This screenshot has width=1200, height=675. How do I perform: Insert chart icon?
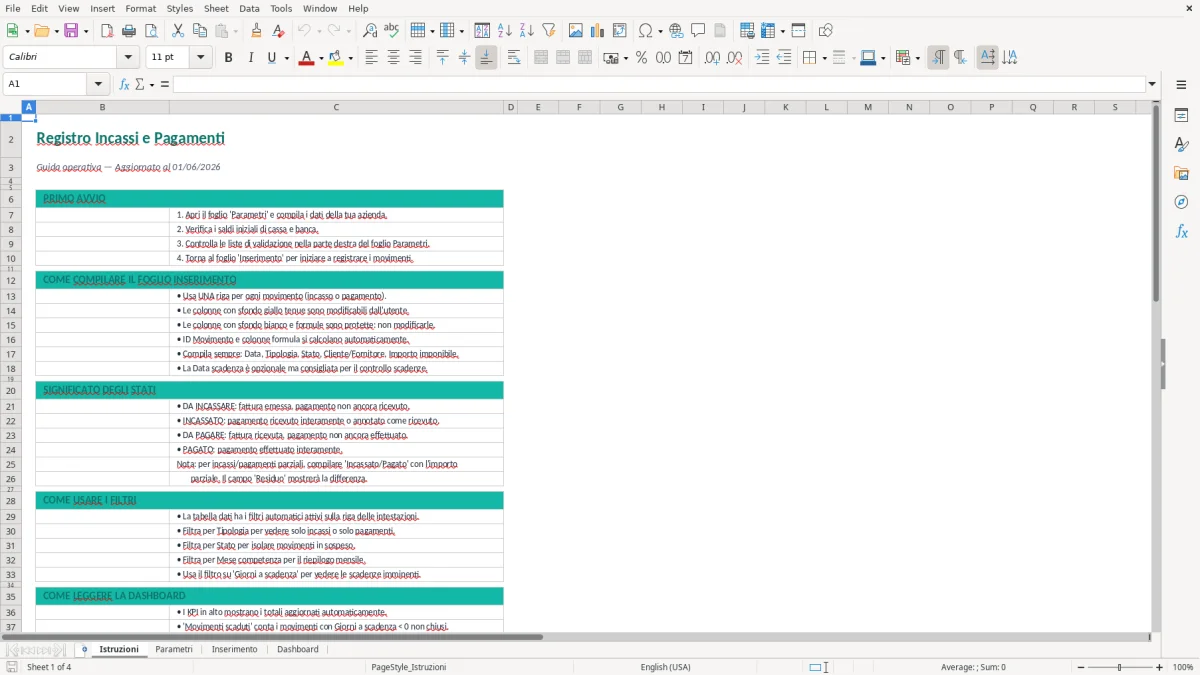pos(598,31)
